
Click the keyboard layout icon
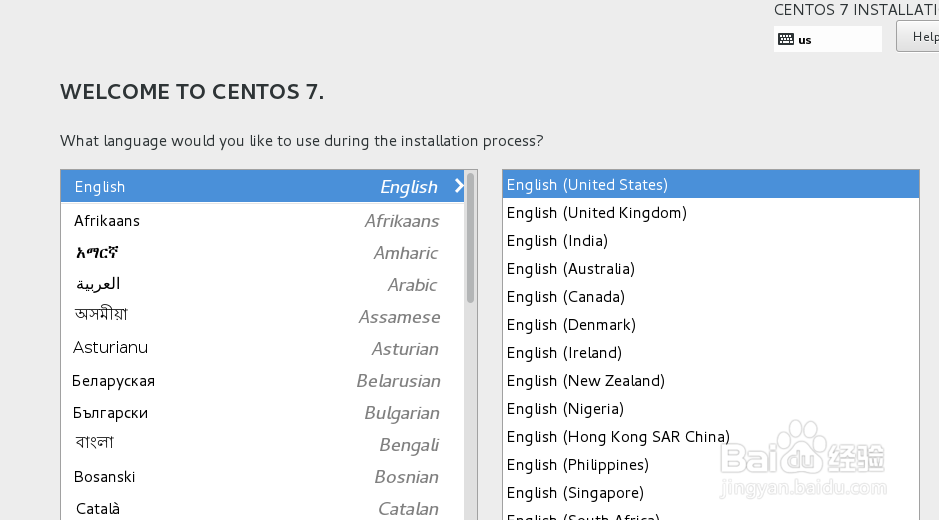coord(786,40)
